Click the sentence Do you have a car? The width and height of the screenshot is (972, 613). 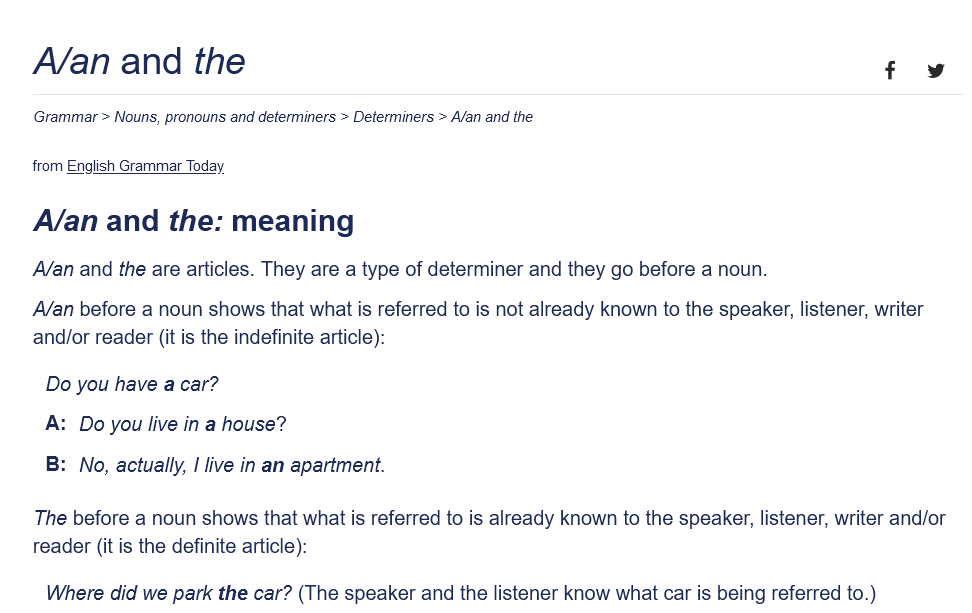(132, 384)
